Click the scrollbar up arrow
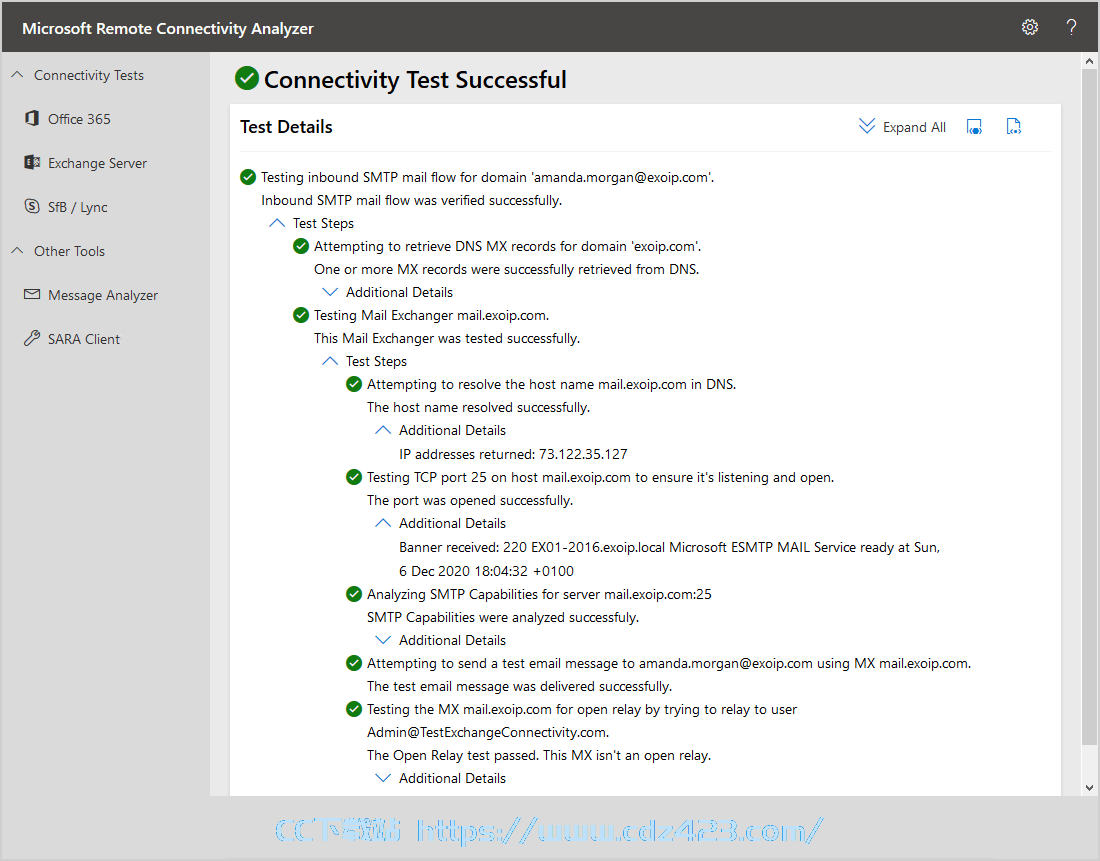Viewport: 1100px width, 861px height. pyautogui.click(x=1089, y=61)
